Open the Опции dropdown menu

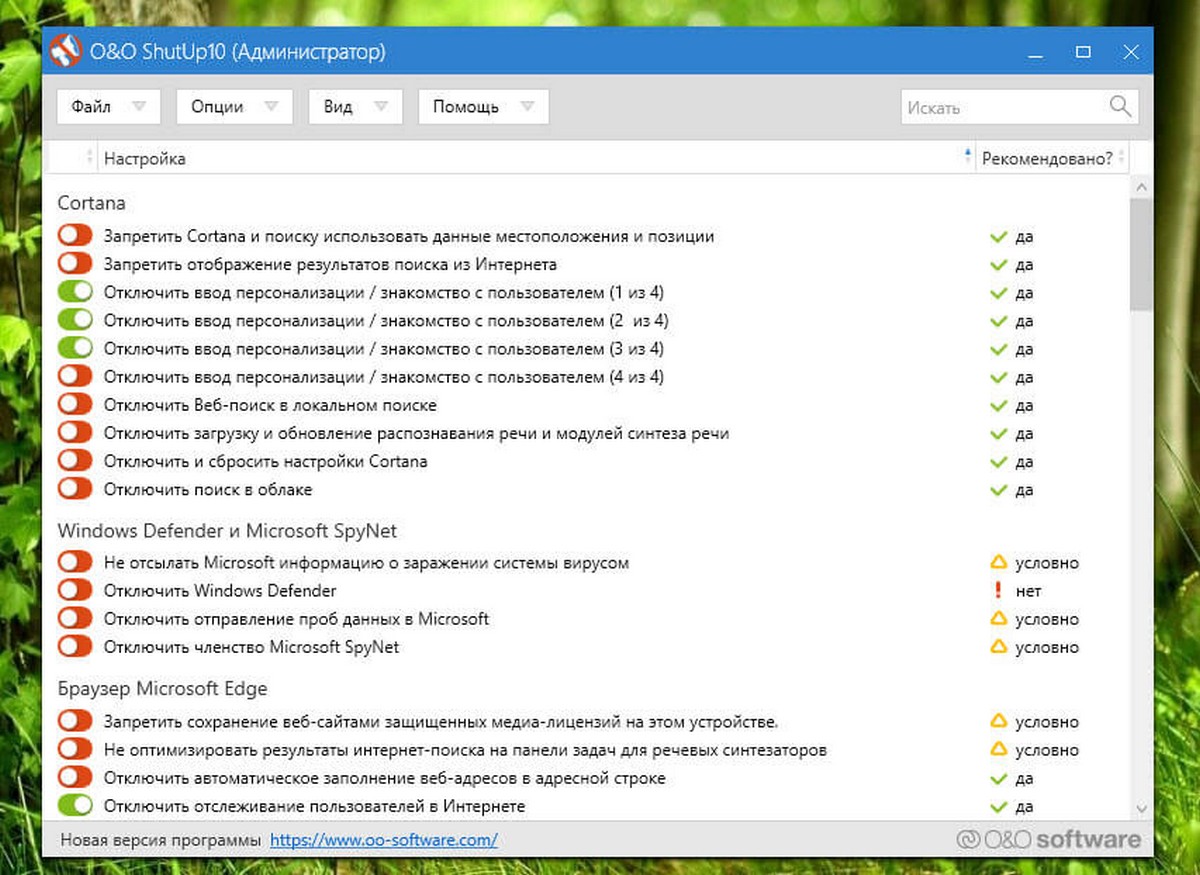[234, 107]
